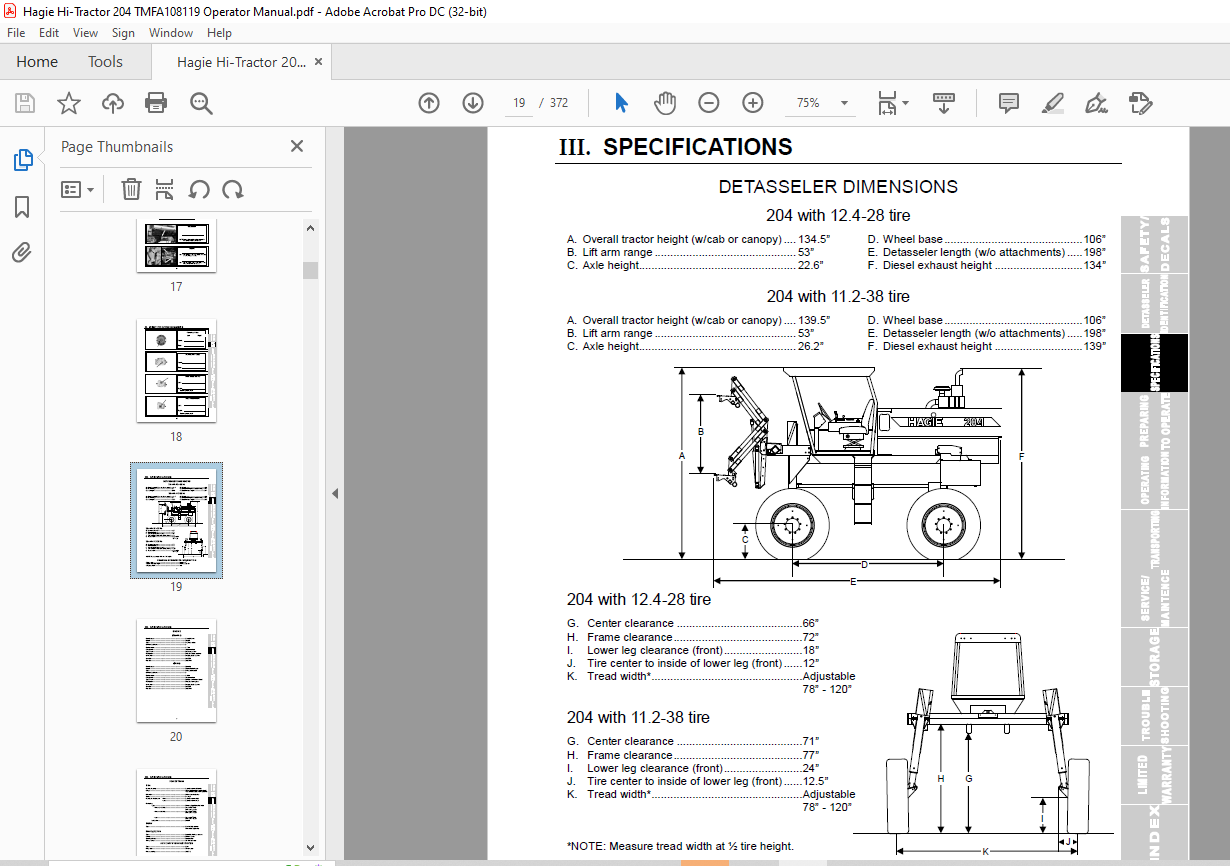Click the thumbnails scrollbar handle
The width and height of the screenshot is (1230, 866).
click(x=310, y=270)
